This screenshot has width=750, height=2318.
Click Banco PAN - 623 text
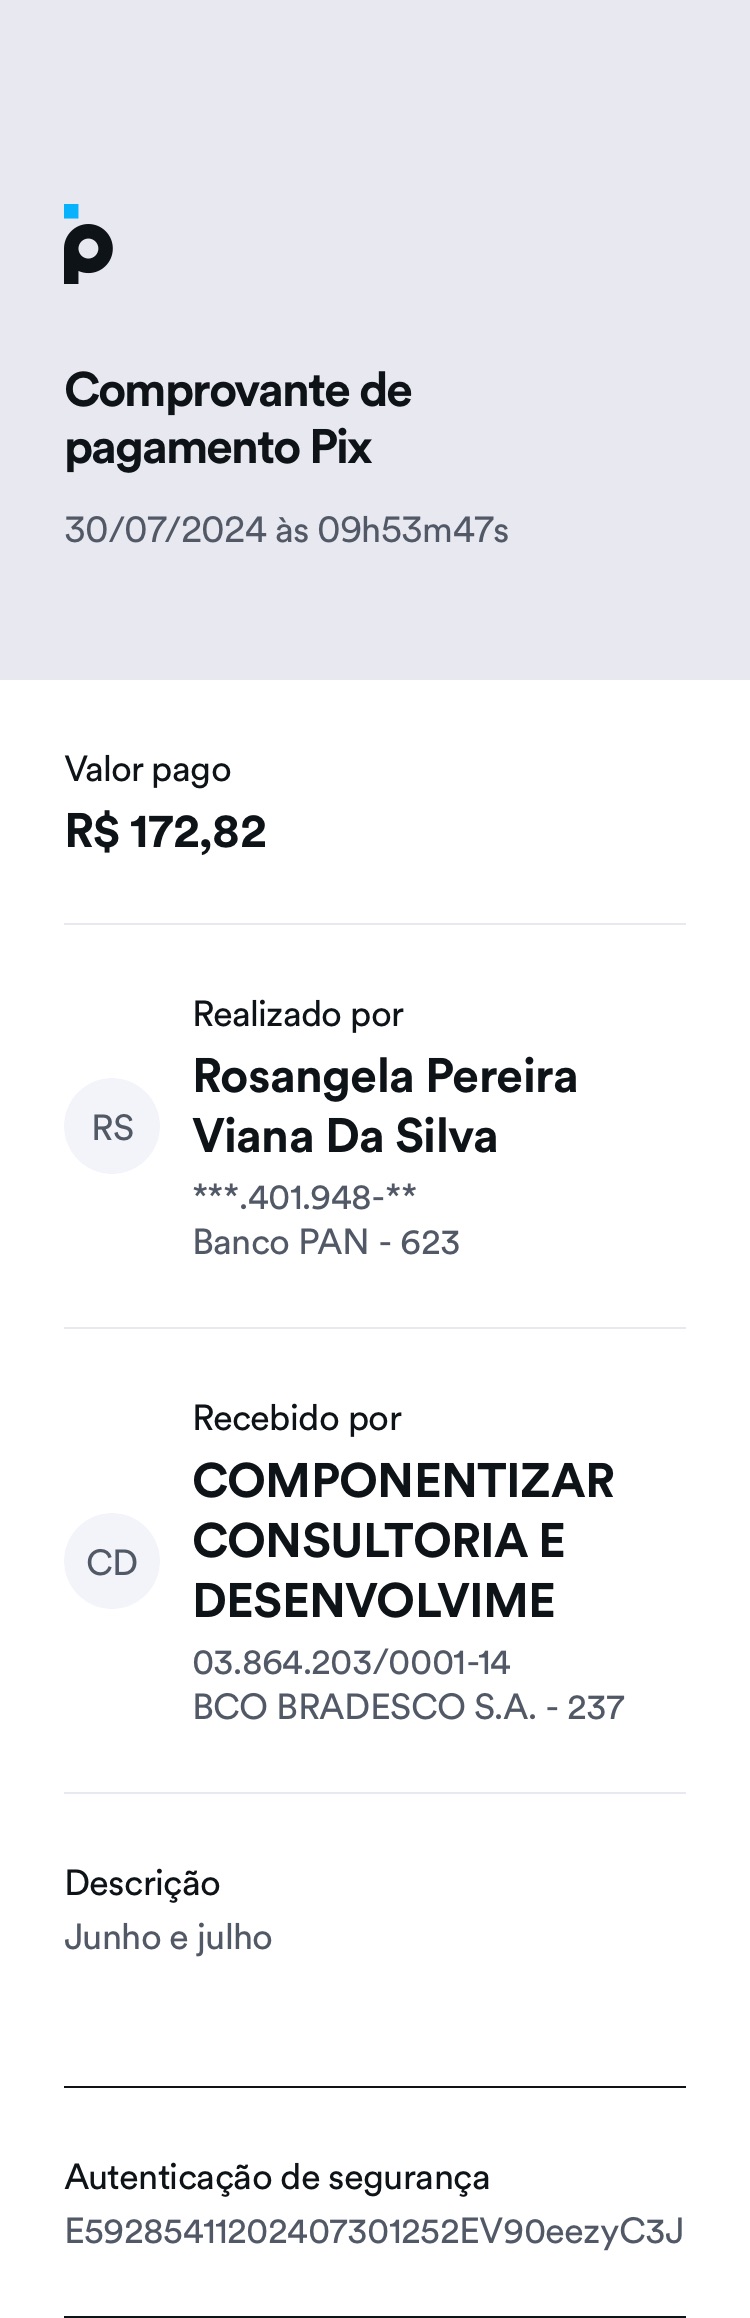pos(326,1242)
